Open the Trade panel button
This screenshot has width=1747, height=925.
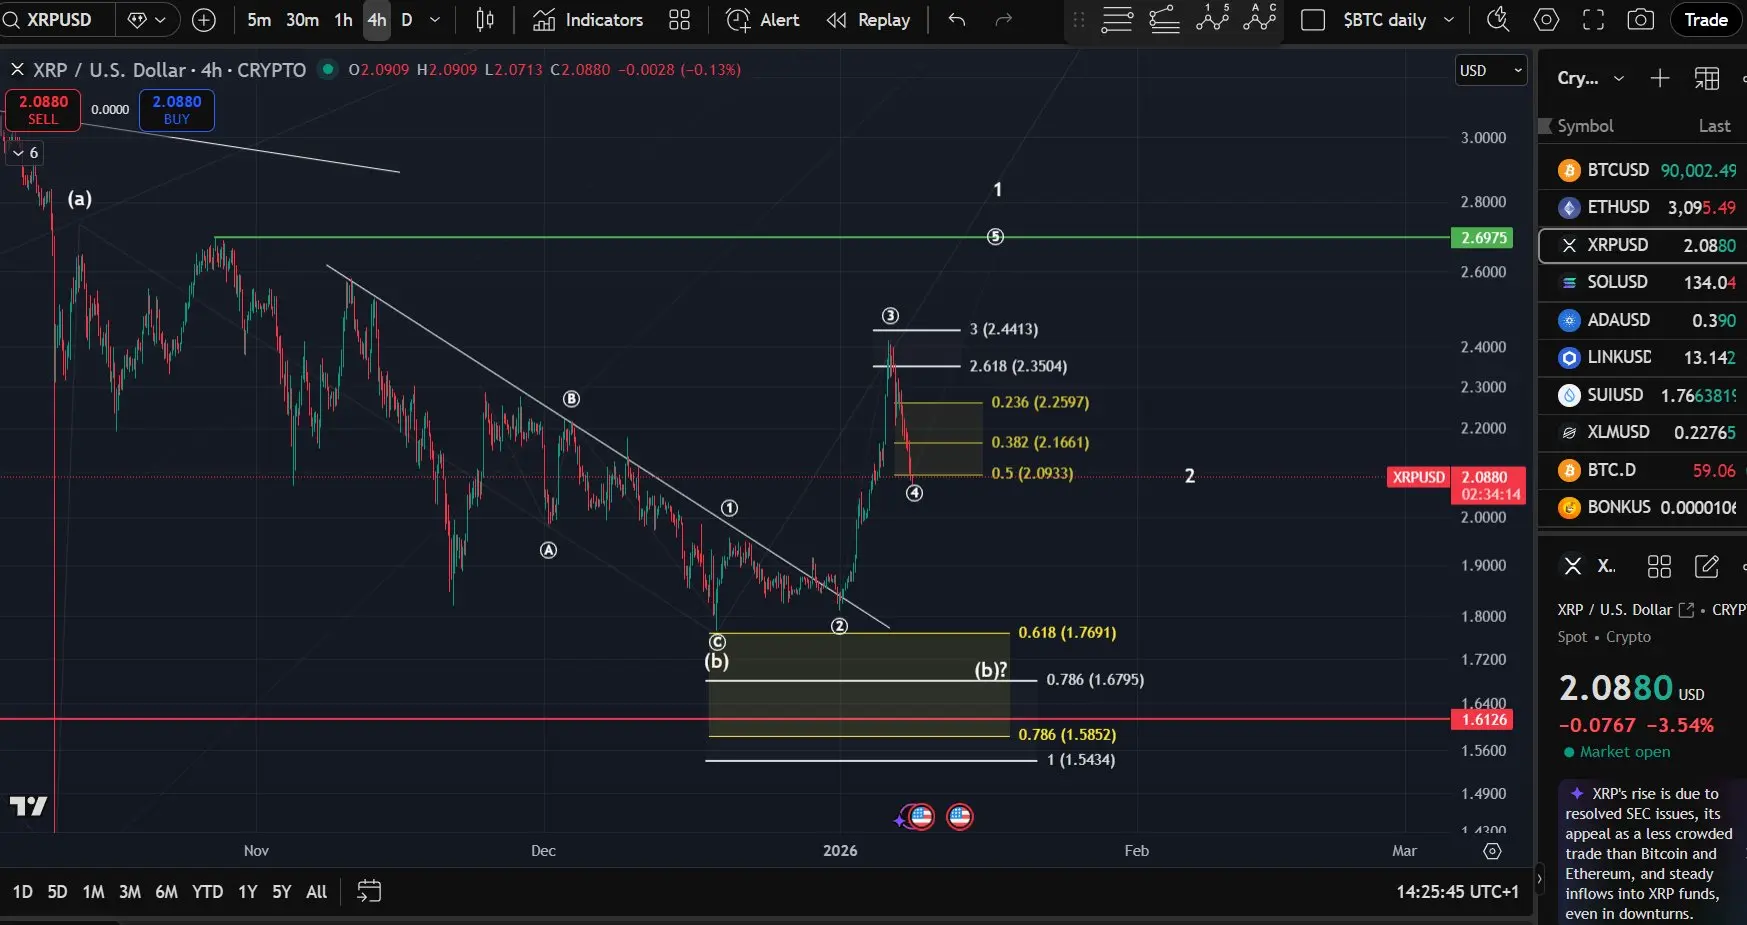pos(1705,20)
